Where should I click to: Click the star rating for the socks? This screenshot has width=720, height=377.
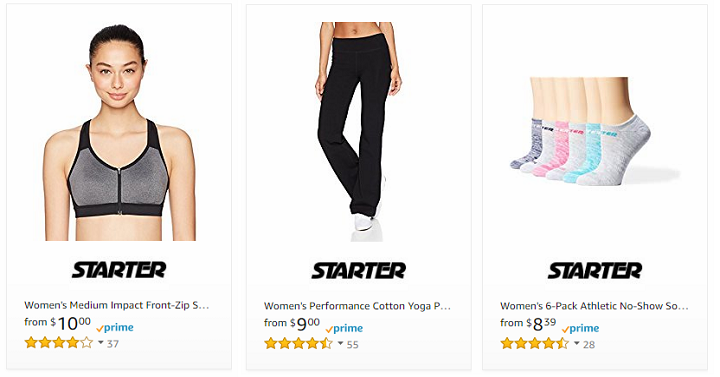click(535, 343)
